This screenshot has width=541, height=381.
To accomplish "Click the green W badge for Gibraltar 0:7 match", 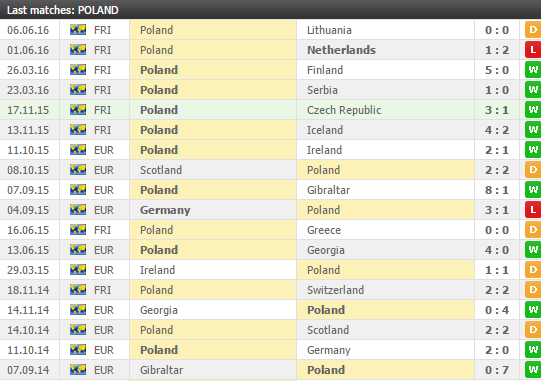I will [x=533, y=370].
